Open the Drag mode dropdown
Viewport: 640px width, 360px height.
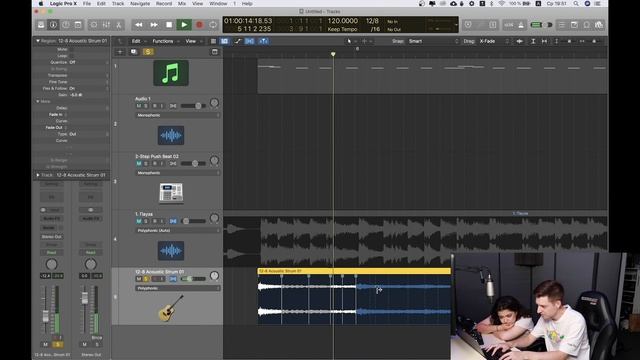(494, 41)
